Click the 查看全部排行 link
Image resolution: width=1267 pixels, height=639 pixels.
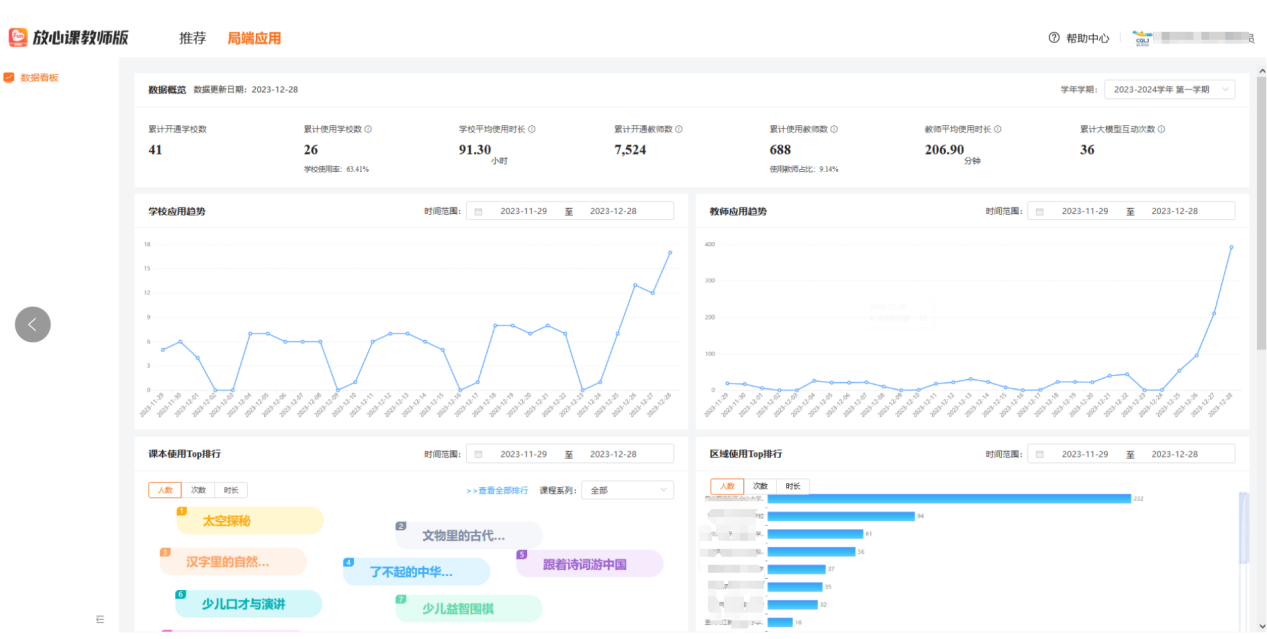pos(496,491)
